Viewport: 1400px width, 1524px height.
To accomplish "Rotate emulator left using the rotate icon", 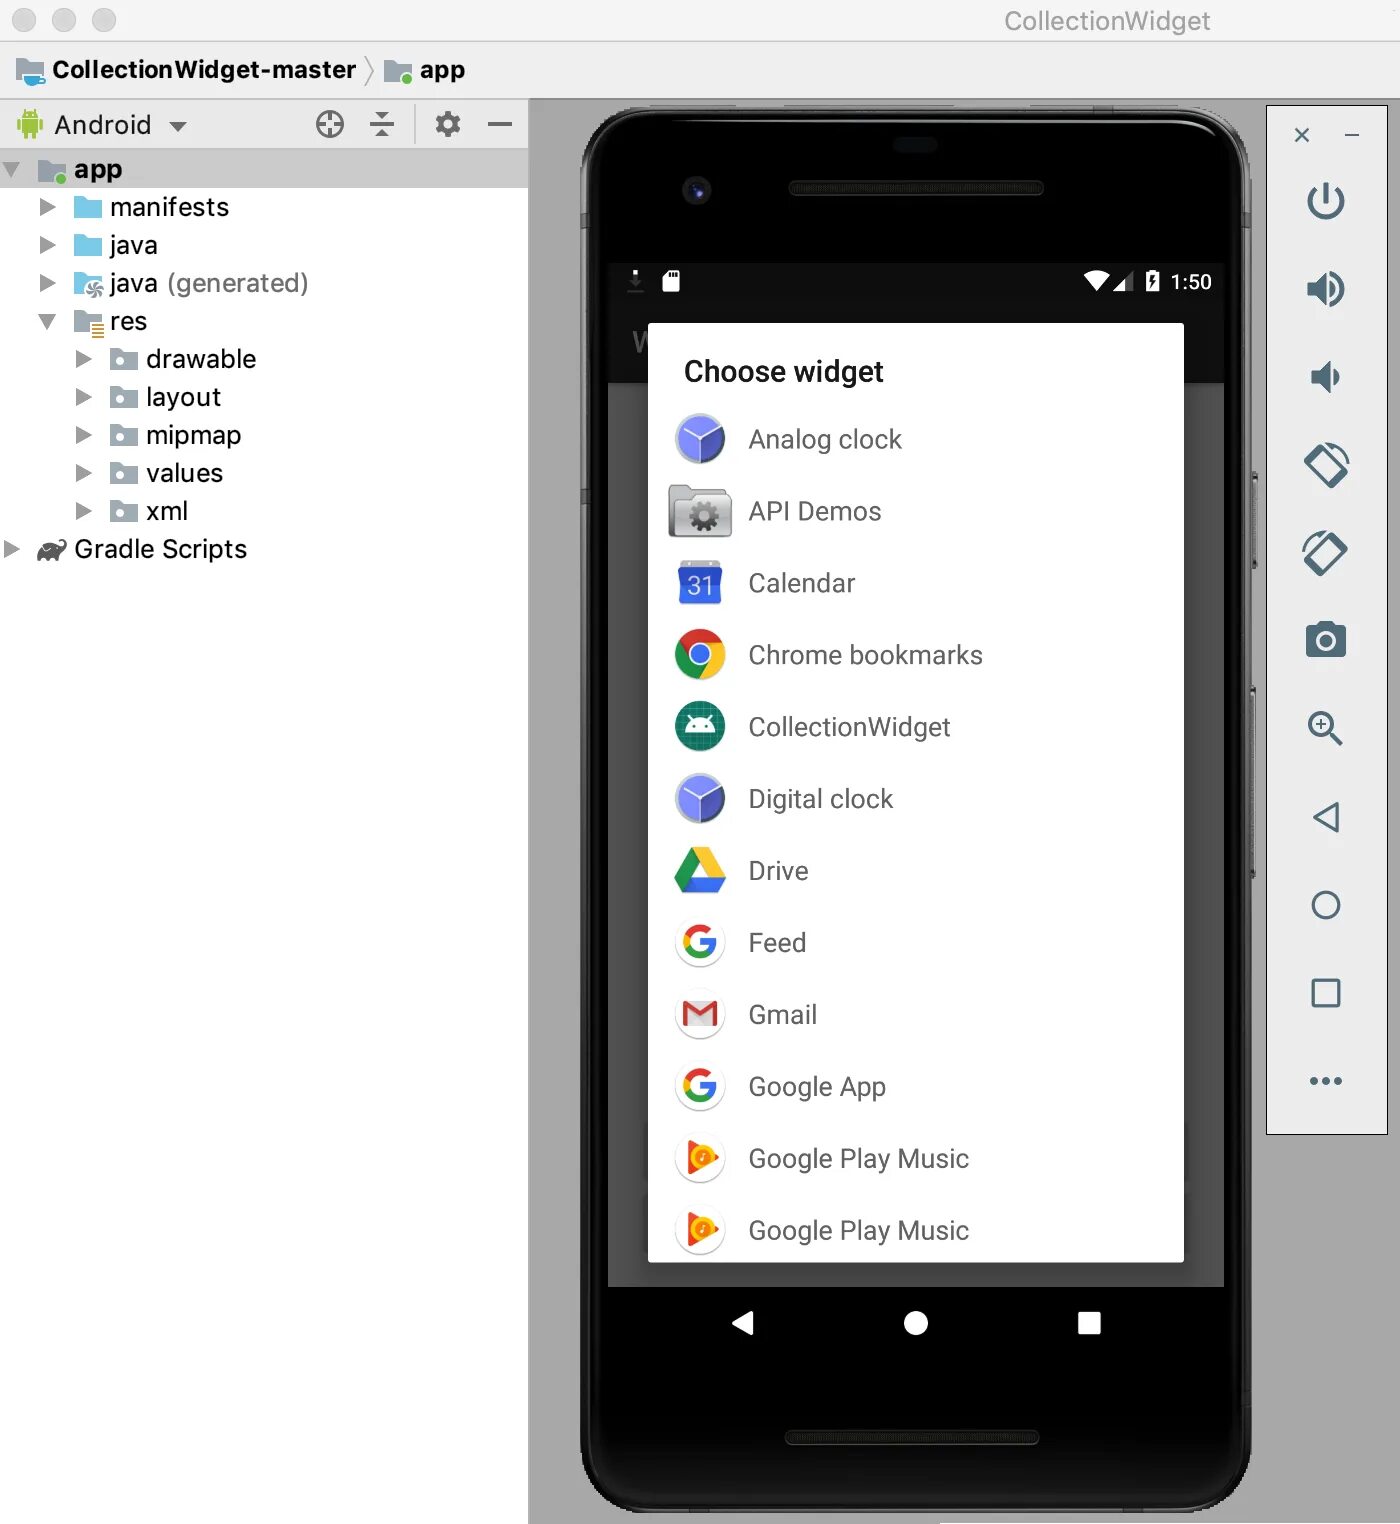I will point(1326,465).
